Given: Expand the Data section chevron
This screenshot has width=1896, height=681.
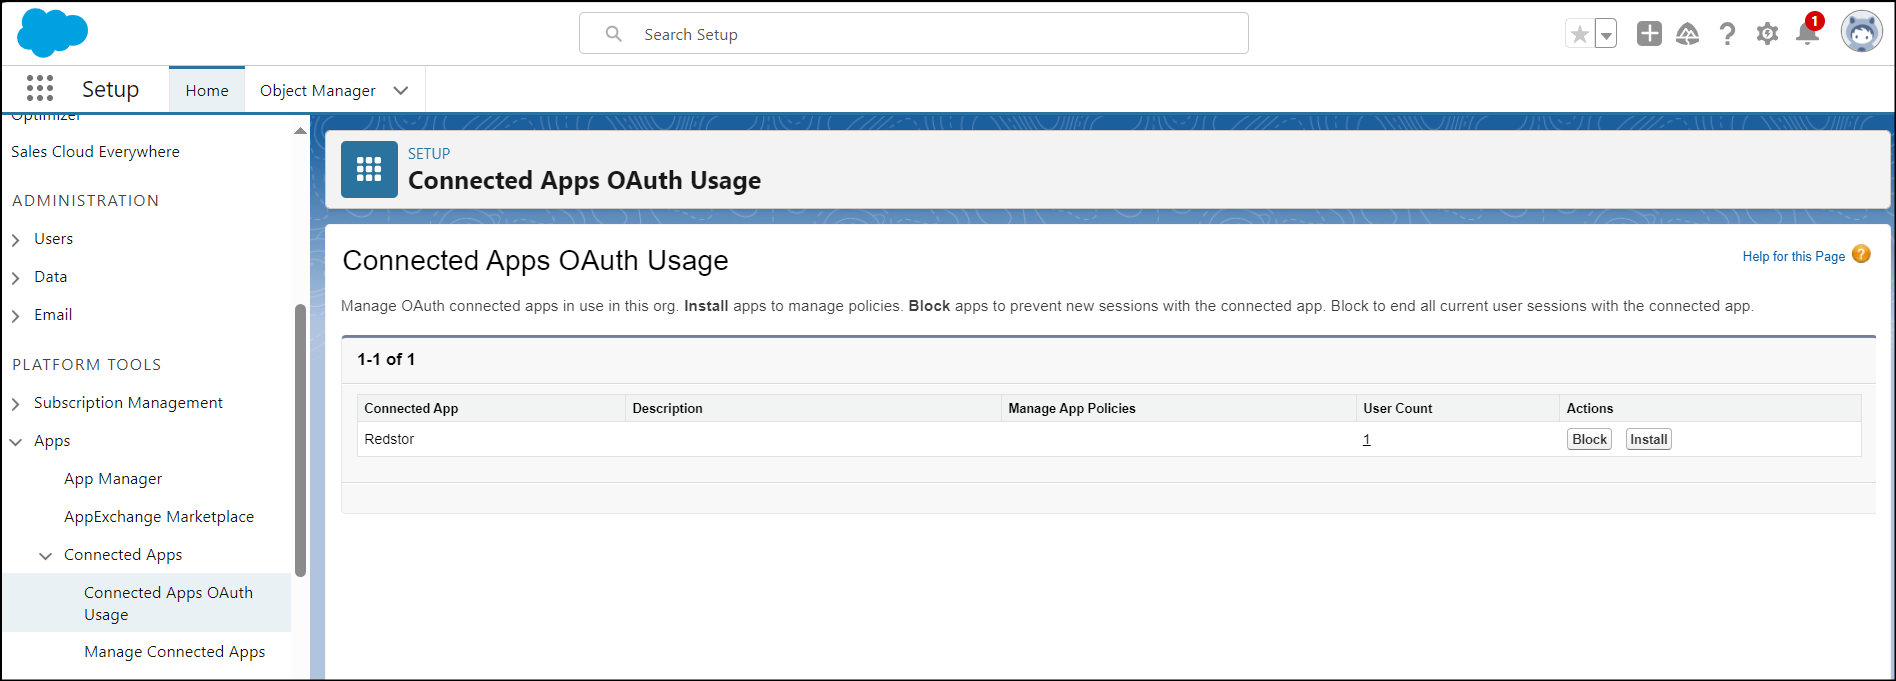Looking at the screenshot, I should click(x=16, y=277).
